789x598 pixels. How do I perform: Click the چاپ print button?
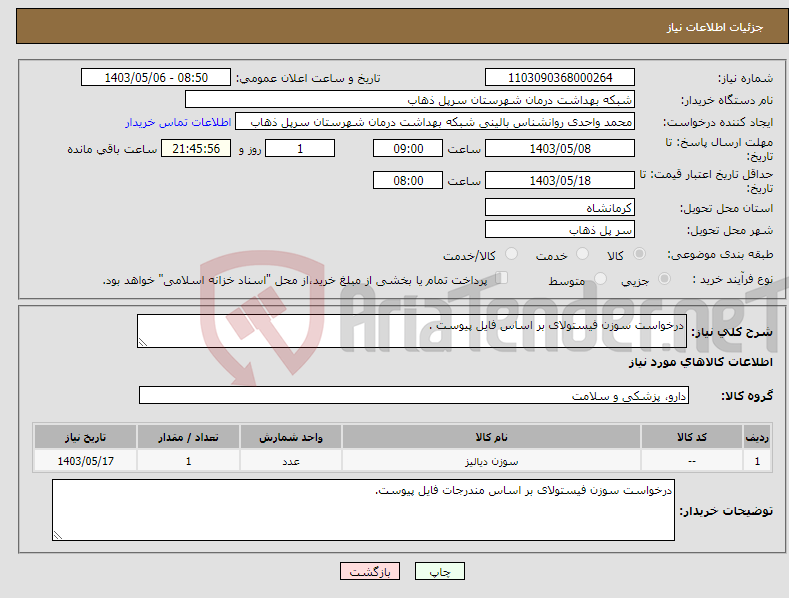pyautogui.click(x=440, y=571)
